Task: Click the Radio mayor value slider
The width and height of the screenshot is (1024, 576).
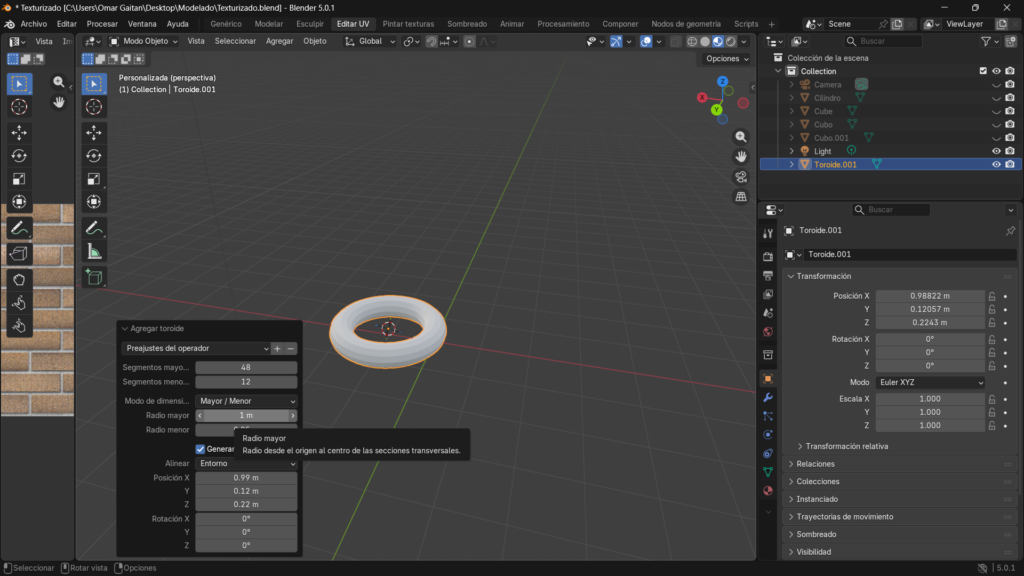Action: tap(246, 415)
